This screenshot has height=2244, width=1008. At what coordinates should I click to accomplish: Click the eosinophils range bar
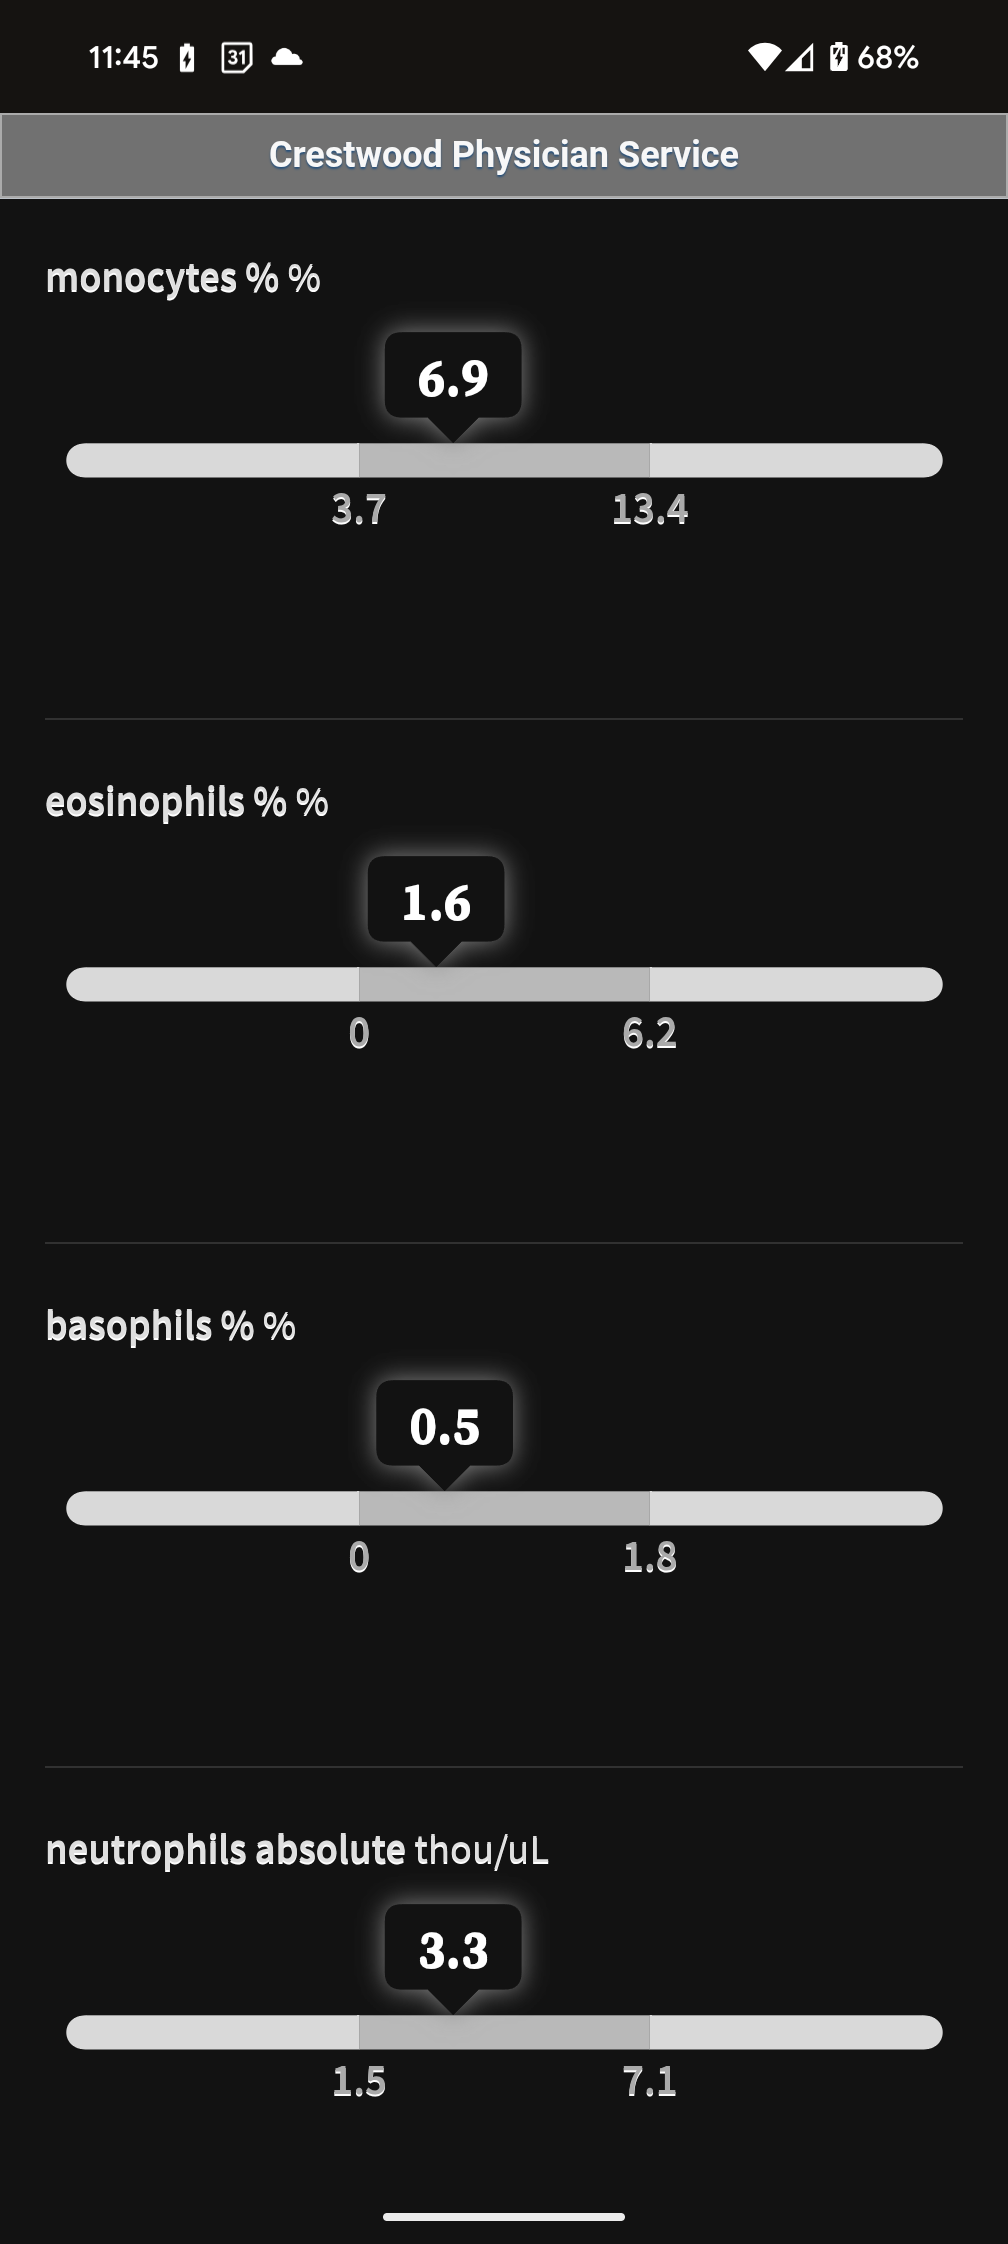[504, 985]
